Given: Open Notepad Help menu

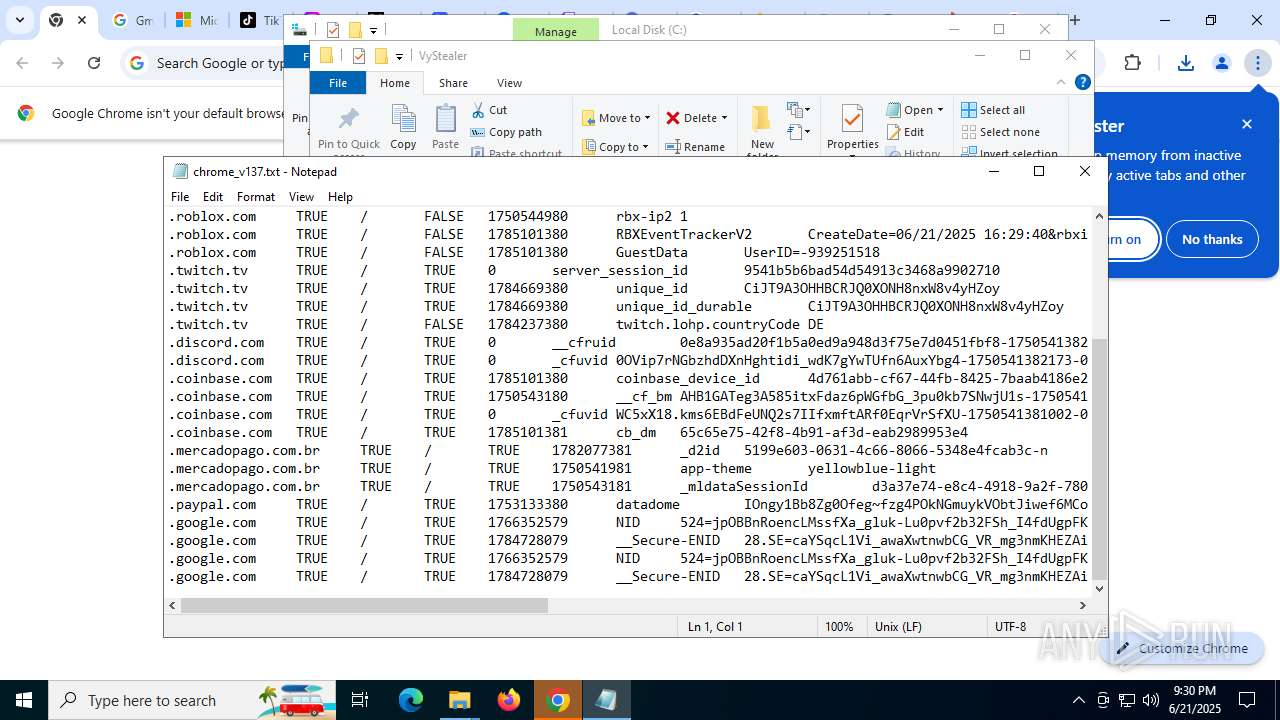Looking at the screenshot, I should click(x=341, y=197).
